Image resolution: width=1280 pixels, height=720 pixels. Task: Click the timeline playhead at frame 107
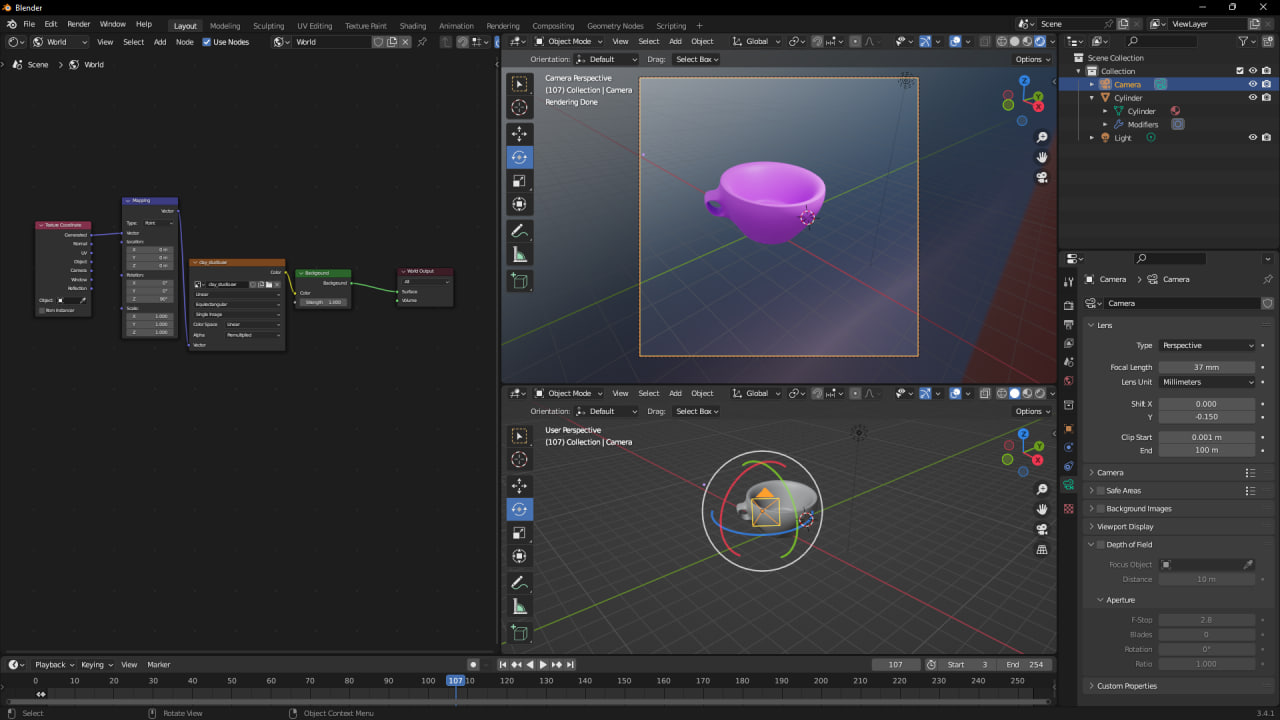click(455, 680)
